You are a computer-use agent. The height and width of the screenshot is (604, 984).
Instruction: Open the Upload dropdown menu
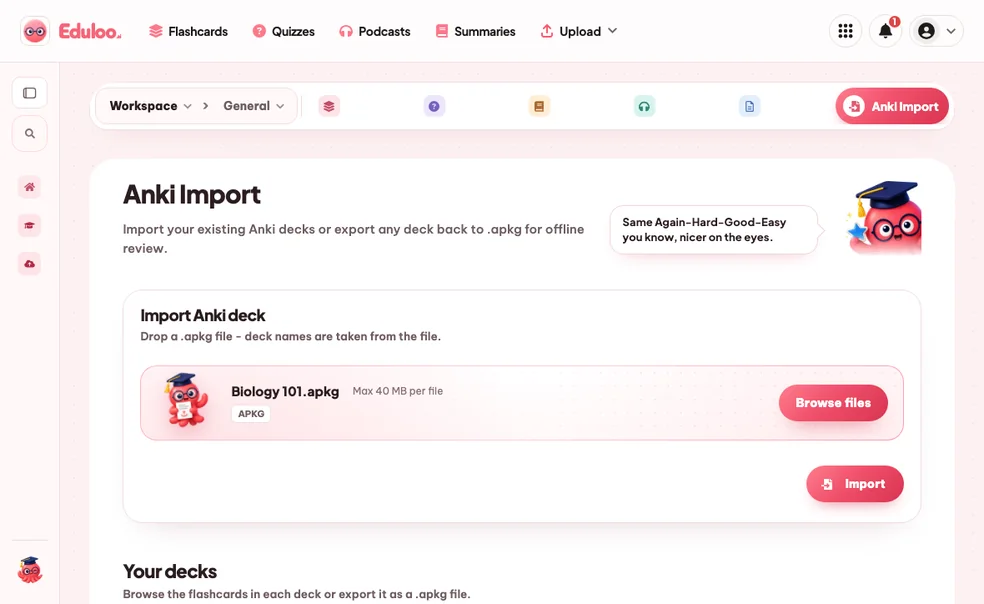579,31
